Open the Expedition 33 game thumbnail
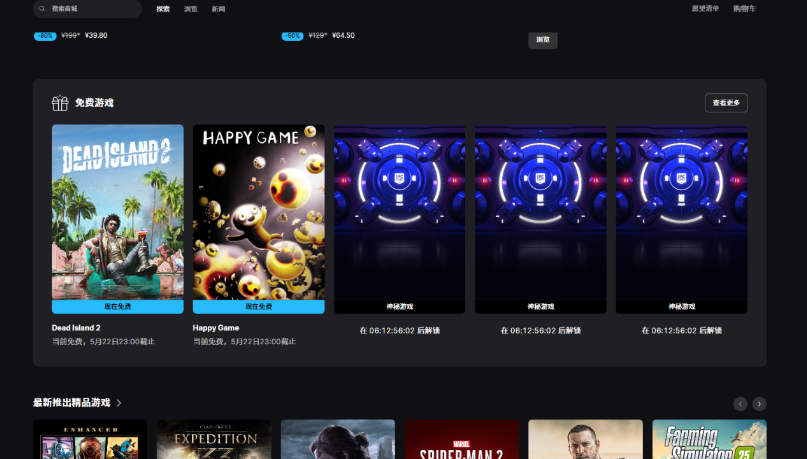The width and height of the screenshot is (807, 459). [214, 439]
